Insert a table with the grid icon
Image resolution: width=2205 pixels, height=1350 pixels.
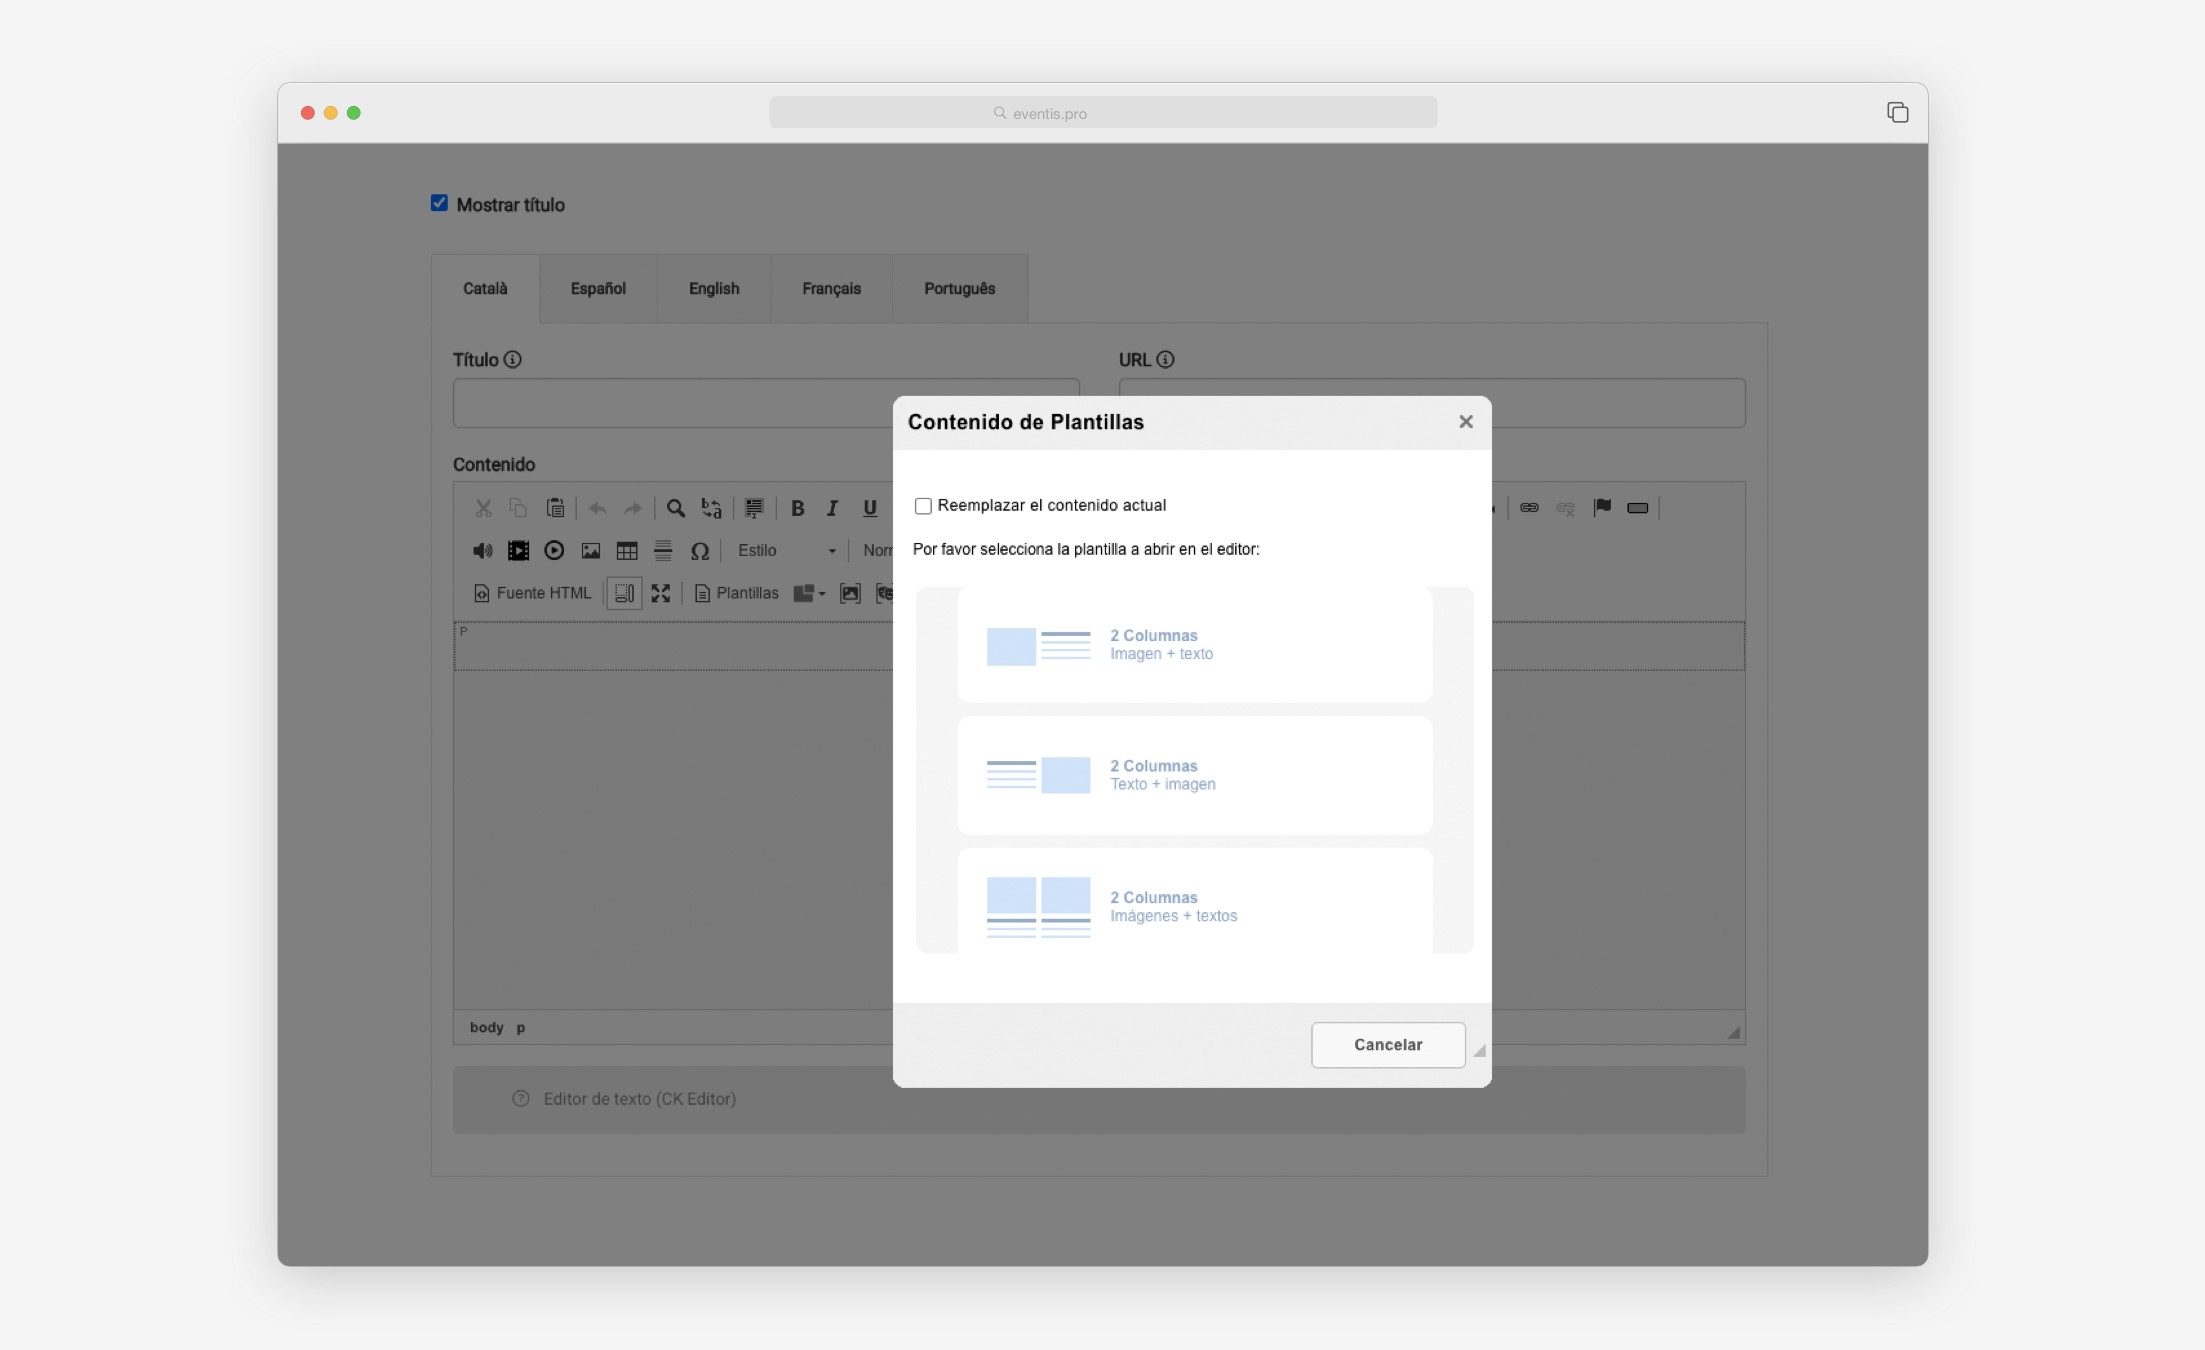[x=627, y=551]
